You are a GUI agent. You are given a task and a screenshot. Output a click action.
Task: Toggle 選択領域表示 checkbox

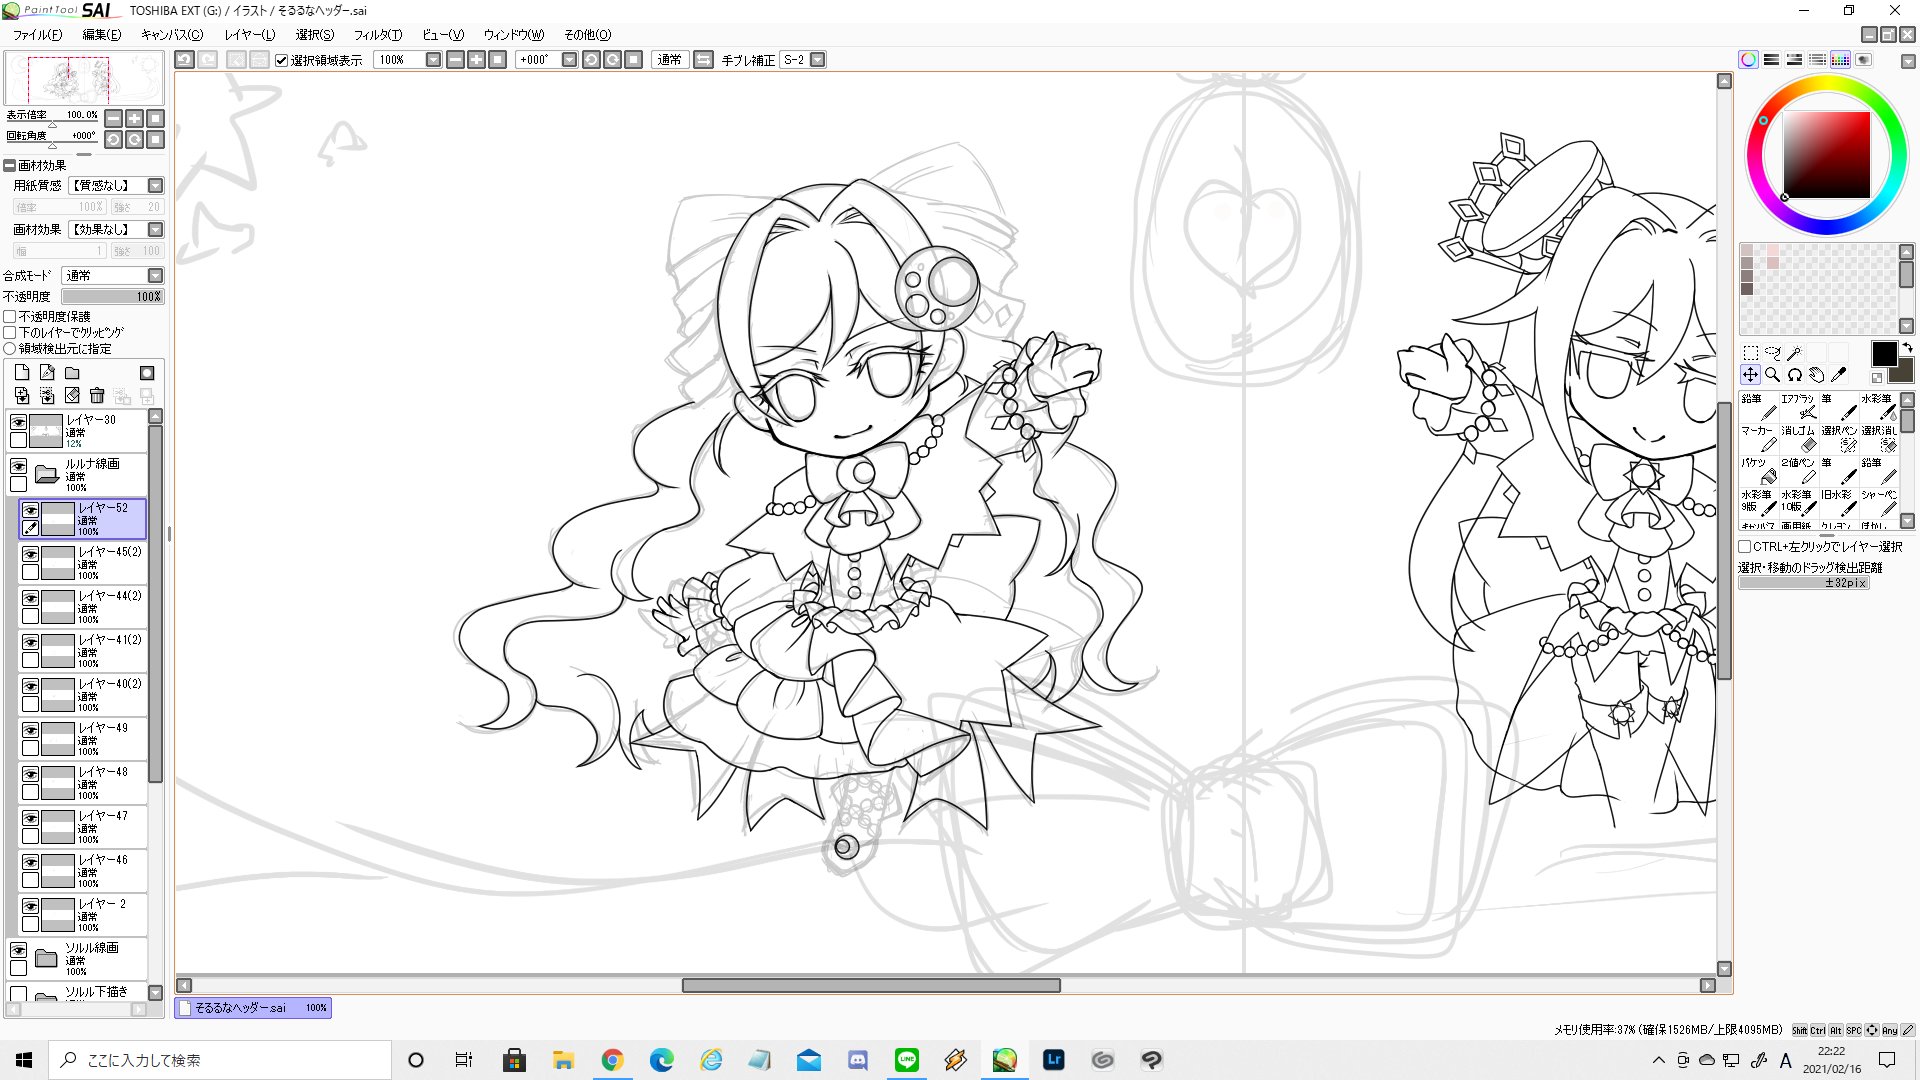click(282, 60)
